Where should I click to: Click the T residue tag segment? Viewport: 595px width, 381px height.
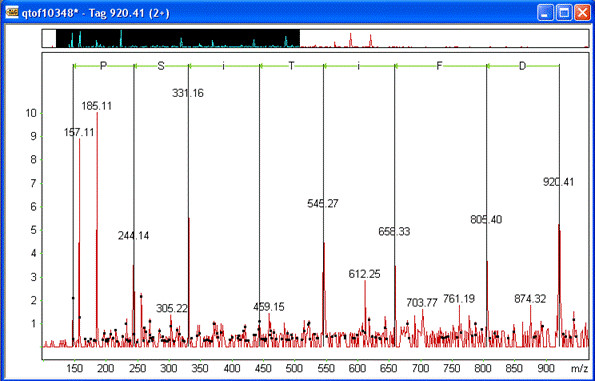[291, 66]
